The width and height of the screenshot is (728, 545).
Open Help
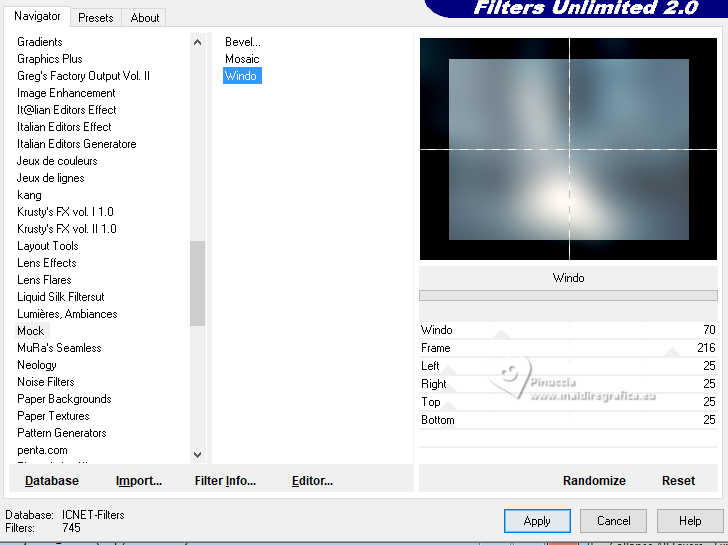[x=690, y=521]
